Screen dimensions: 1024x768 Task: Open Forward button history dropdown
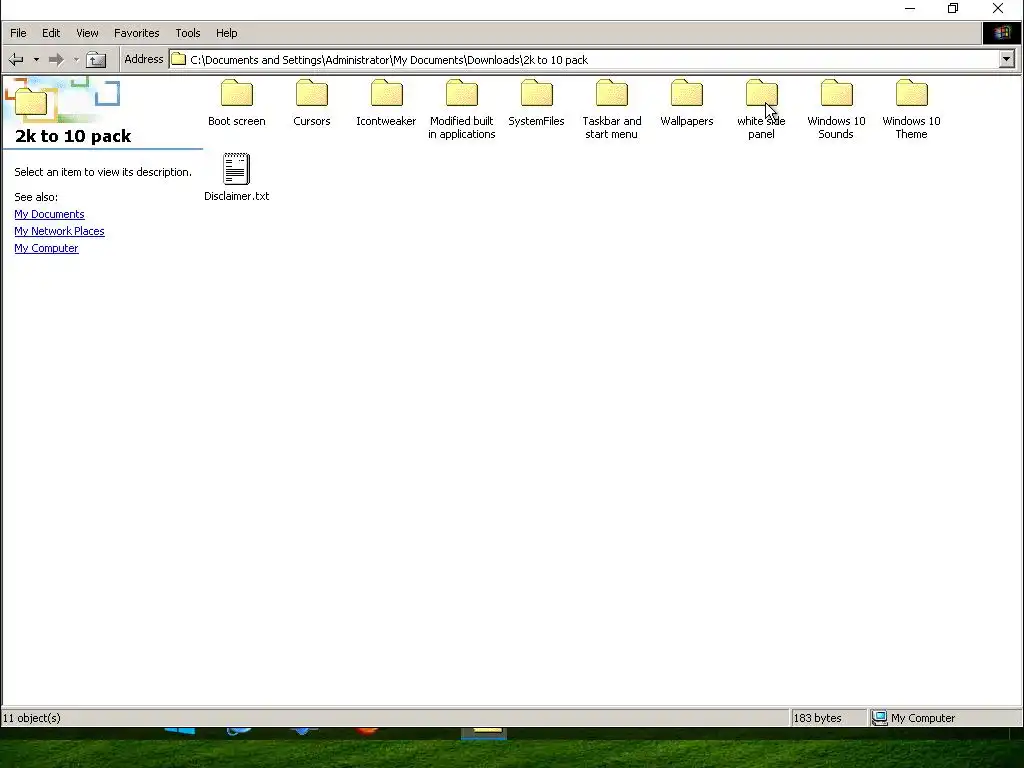coord(76,60)
